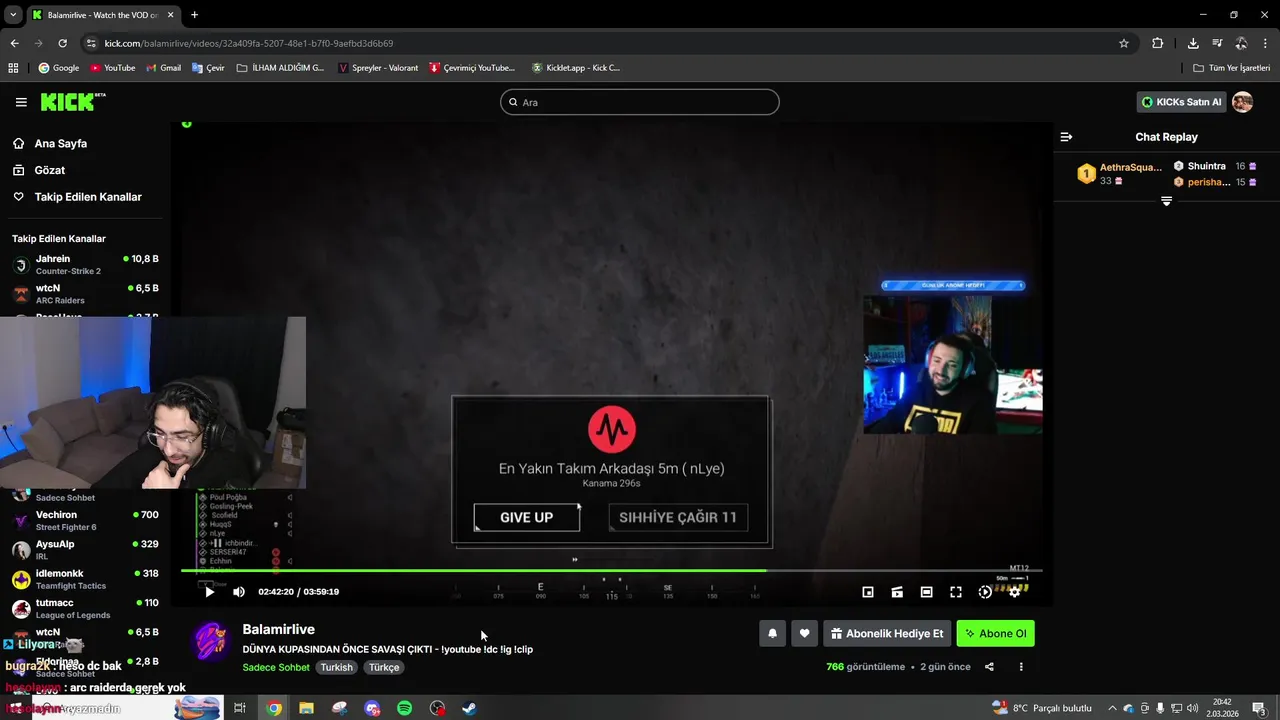Click the Ara search field

(640, 102)
